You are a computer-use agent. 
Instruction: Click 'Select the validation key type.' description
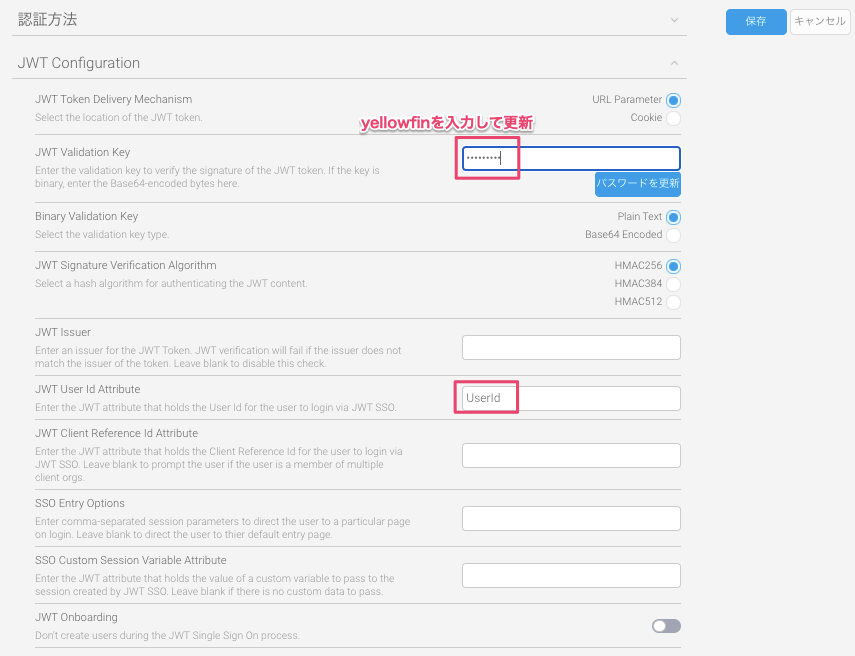coord(102,234)
